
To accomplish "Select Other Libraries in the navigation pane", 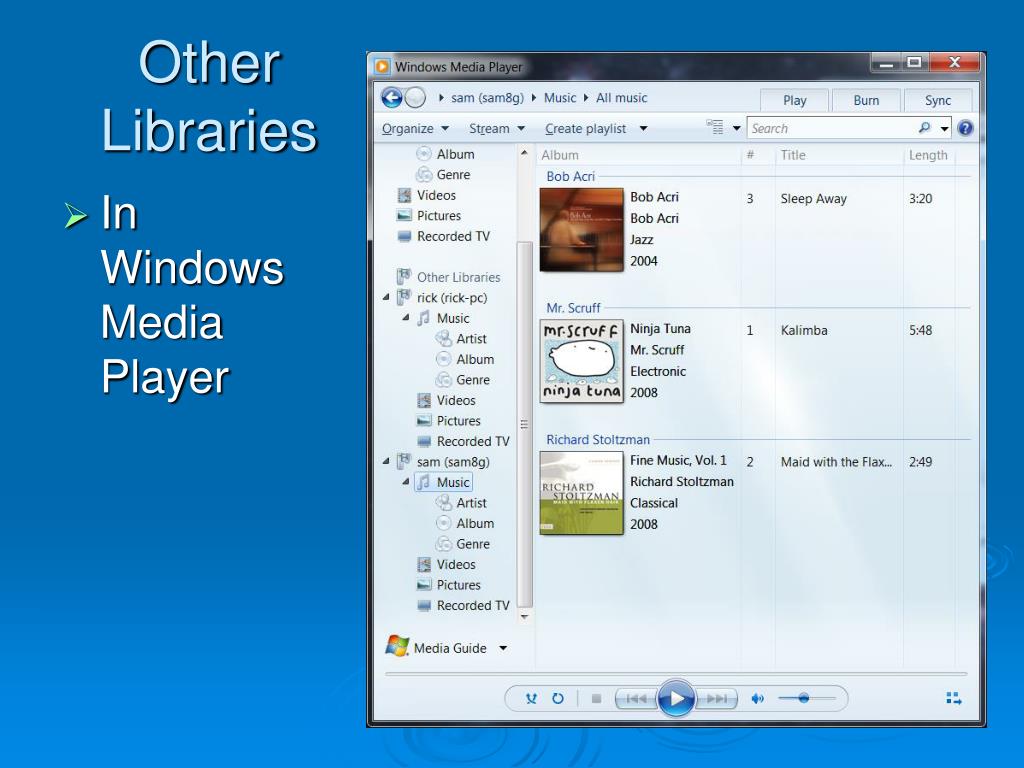I will coord(449,277).
